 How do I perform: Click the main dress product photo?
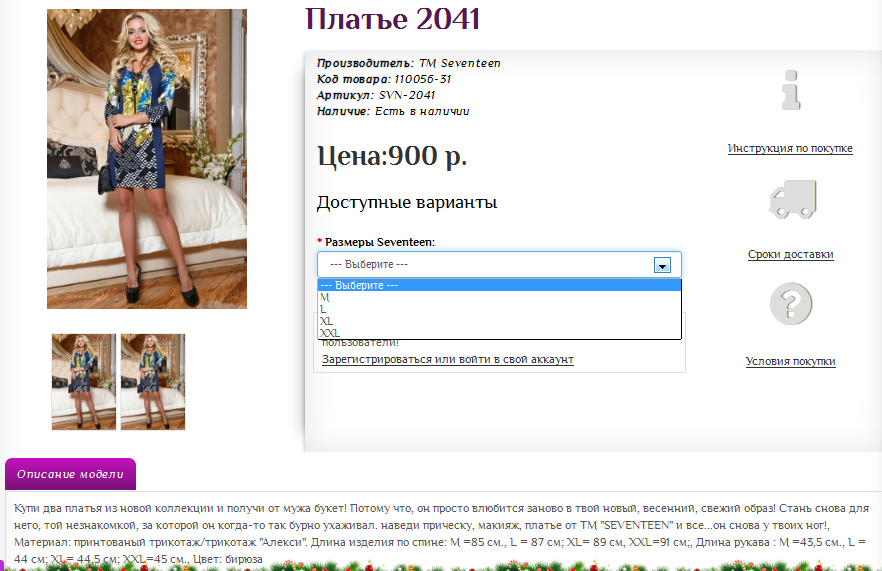coord(147,159)
